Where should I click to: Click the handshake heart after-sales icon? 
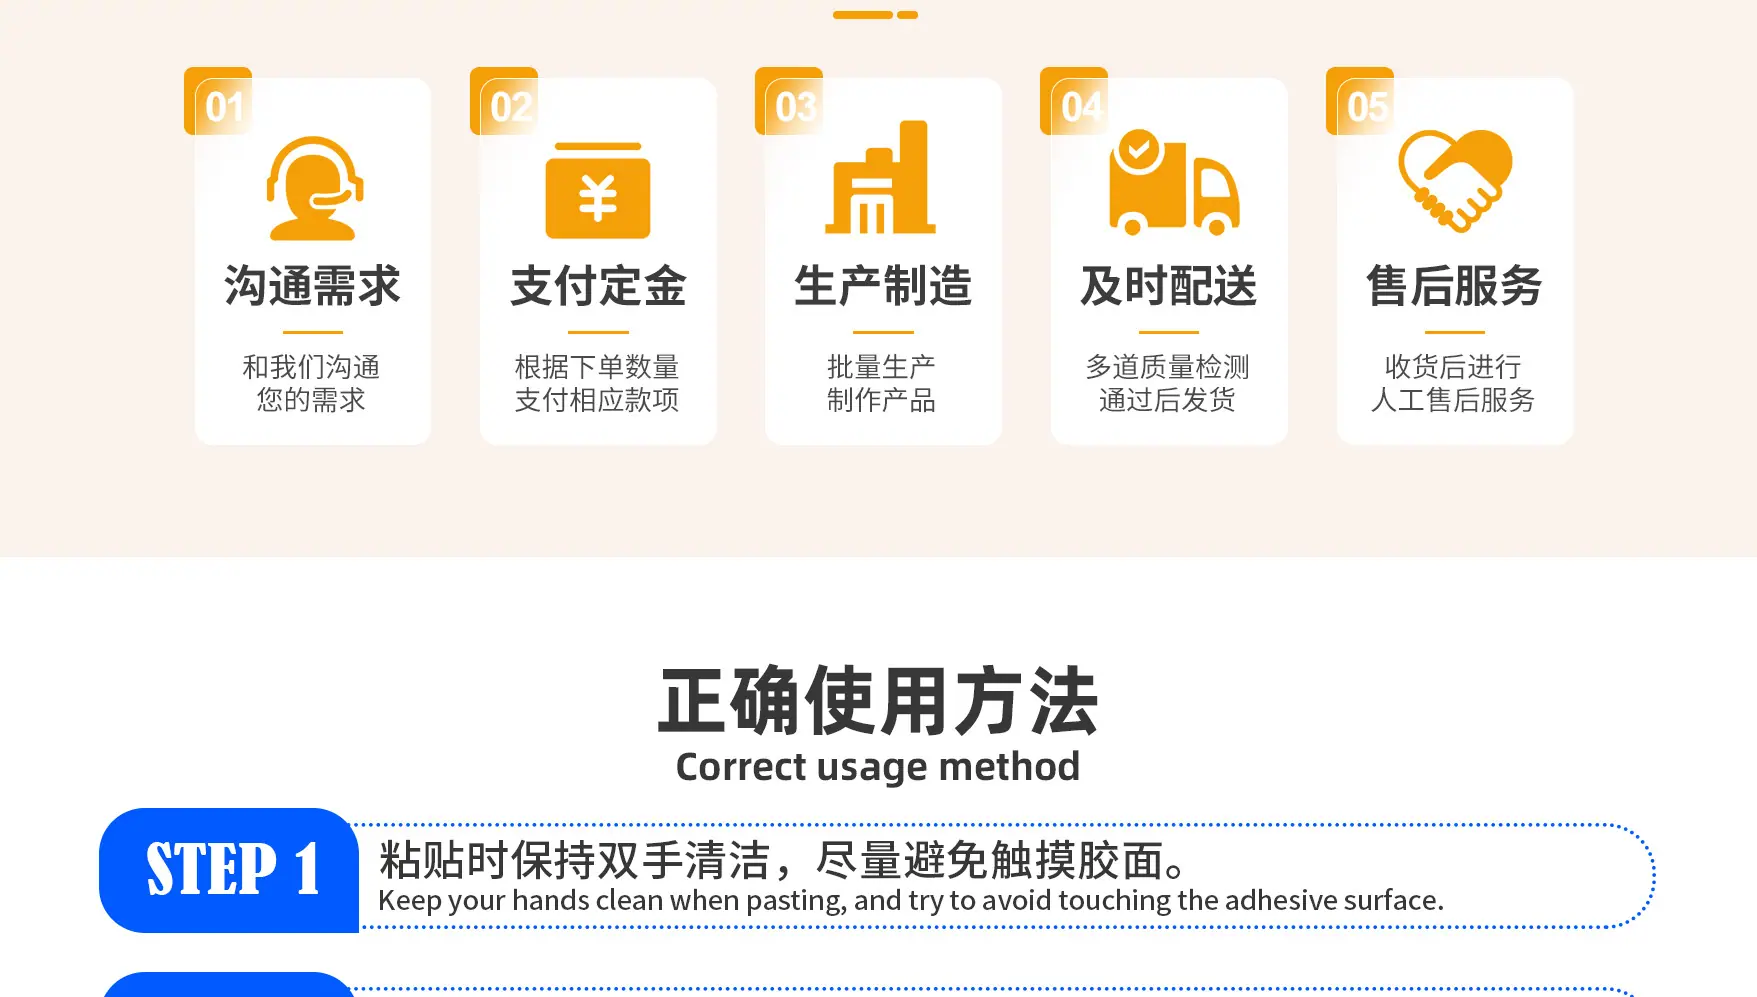(x=1455, y=181)
